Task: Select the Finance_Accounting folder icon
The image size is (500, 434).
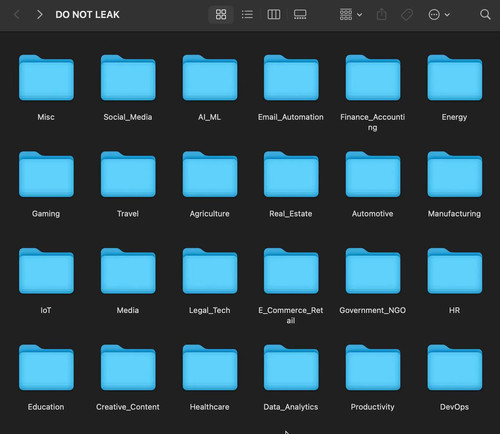Action: [x=373, y=78]
